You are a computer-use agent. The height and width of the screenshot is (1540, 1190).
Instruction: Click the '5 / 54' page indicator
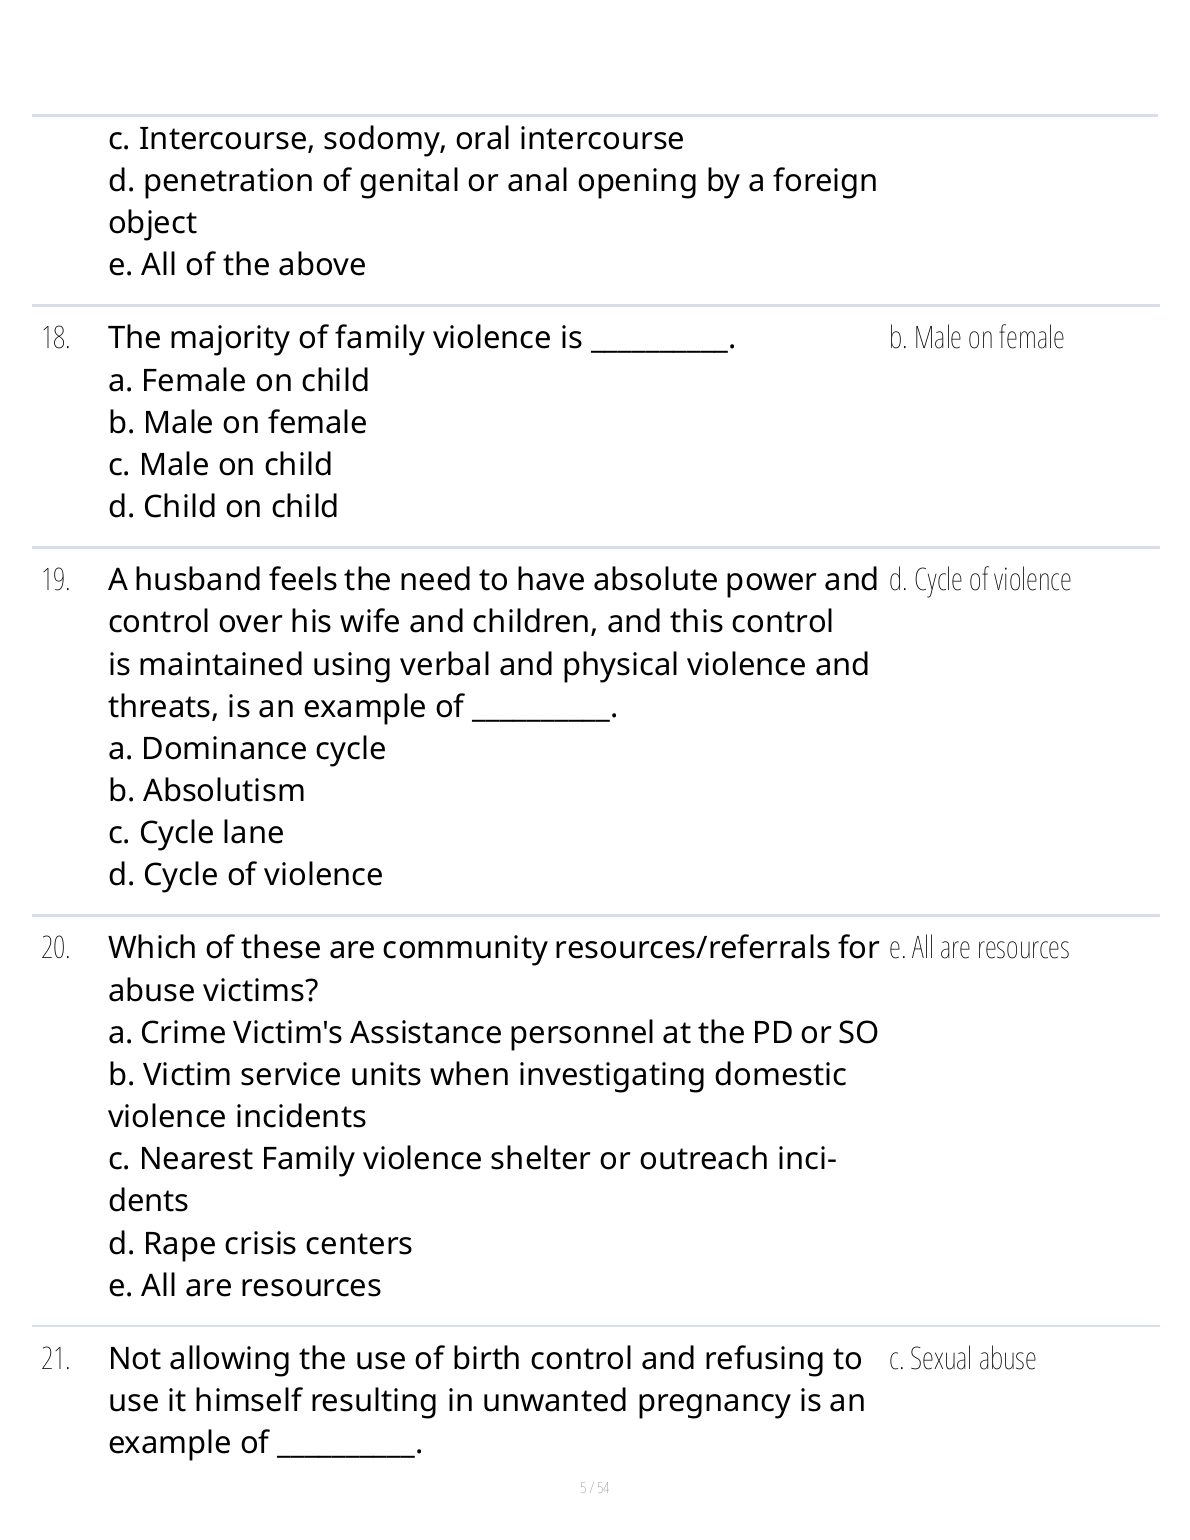click(x=594, y=1488)
